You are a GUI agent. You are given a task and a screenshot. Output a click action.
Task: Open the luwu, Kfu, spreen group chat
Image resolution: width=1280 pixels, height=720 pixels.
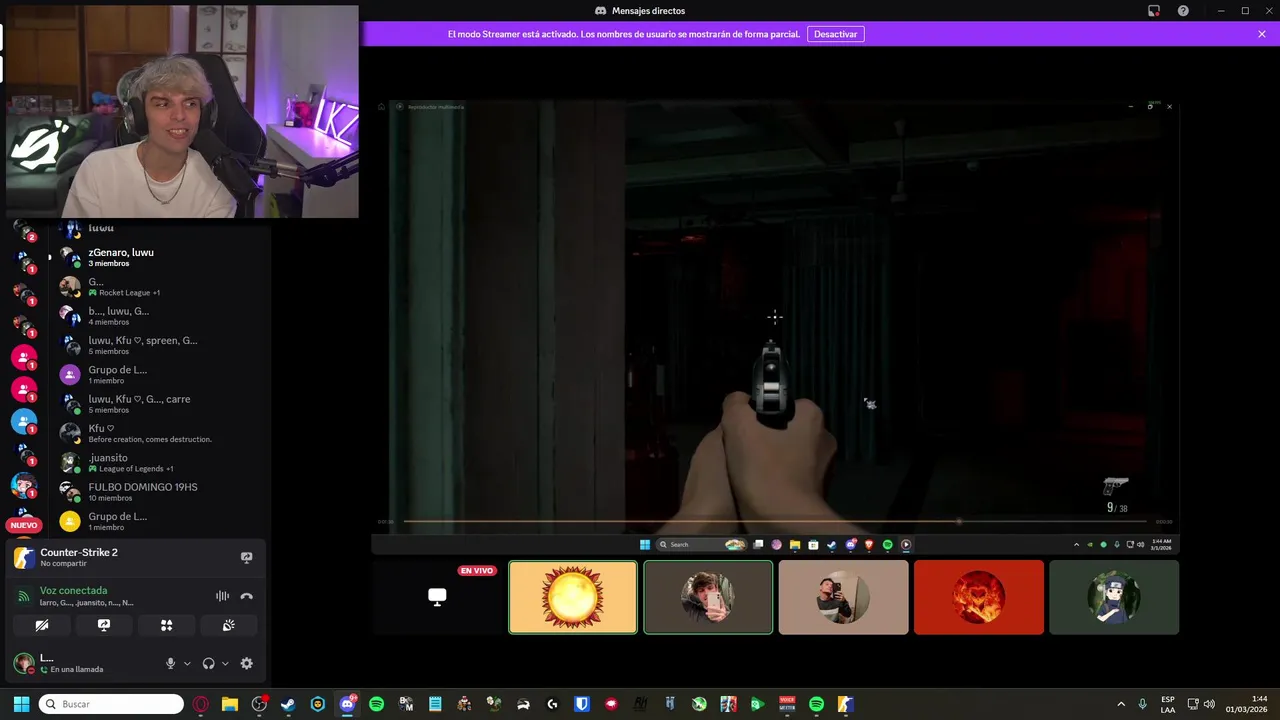coord(160,345)
